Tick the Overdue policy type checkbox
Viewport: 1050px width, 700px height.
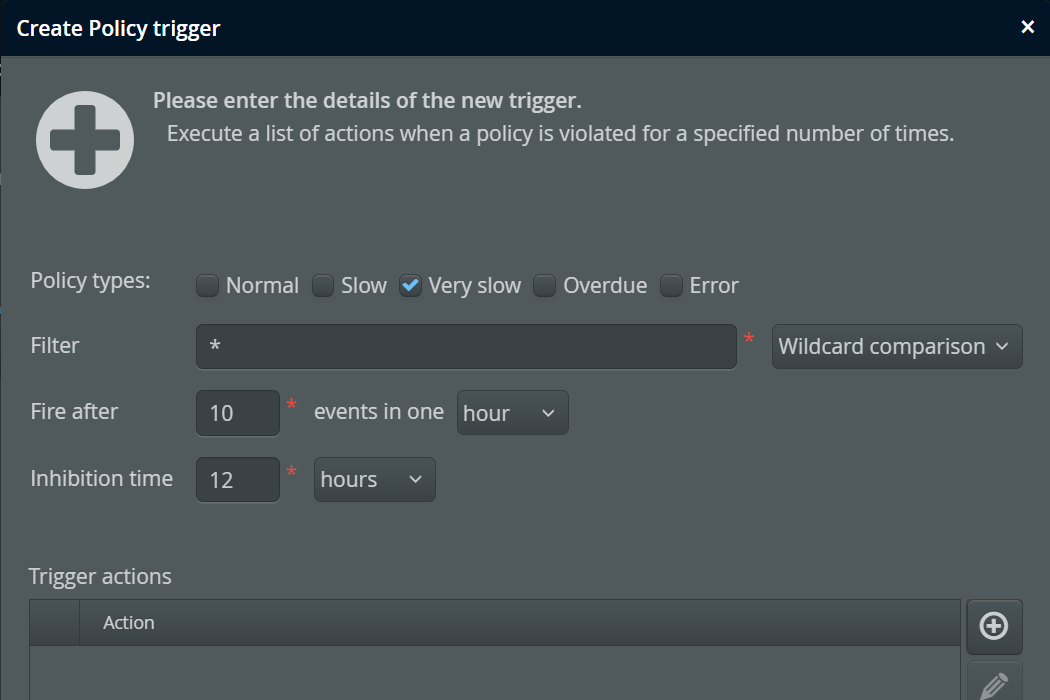(x=545, y=286)
